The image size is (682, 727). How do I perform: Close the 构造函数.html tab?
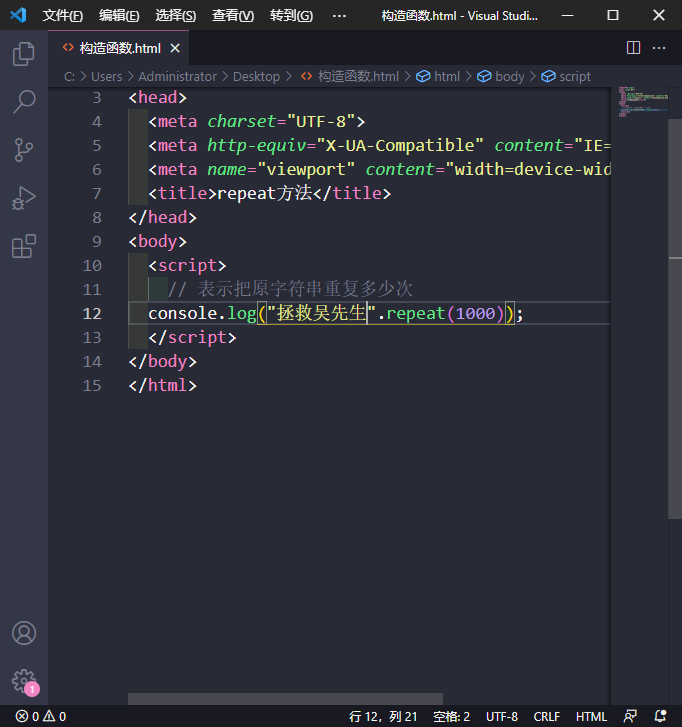[x=175, y=48]
